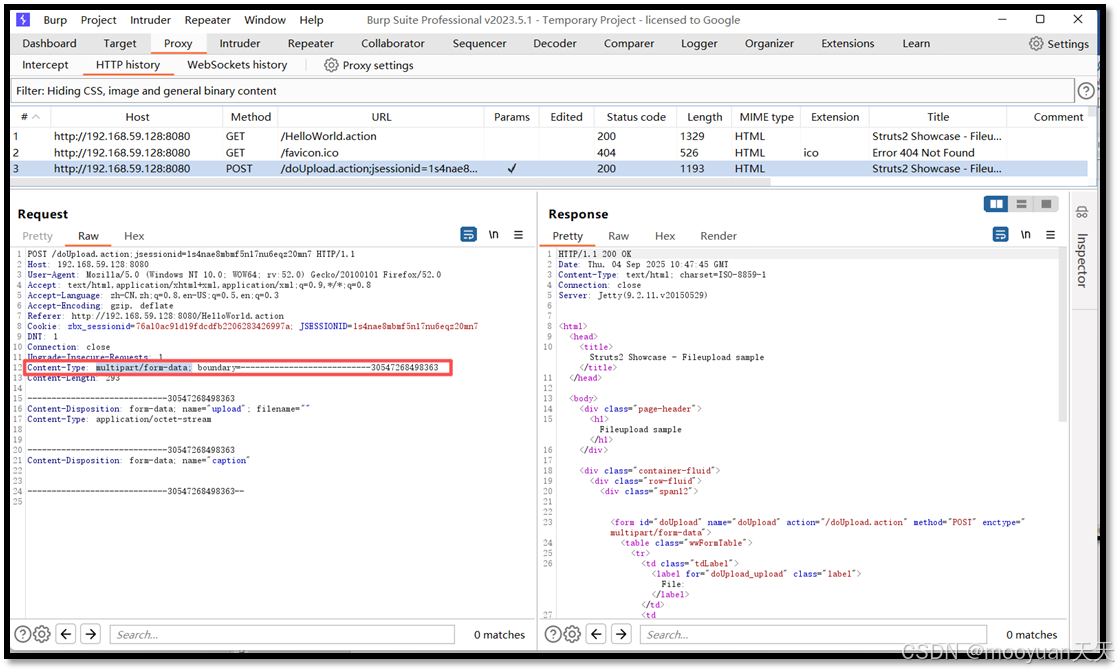1119x672 pixels.
Task: Click the Response pane vertical scrollbar
Action: [x=1063, y=335]
